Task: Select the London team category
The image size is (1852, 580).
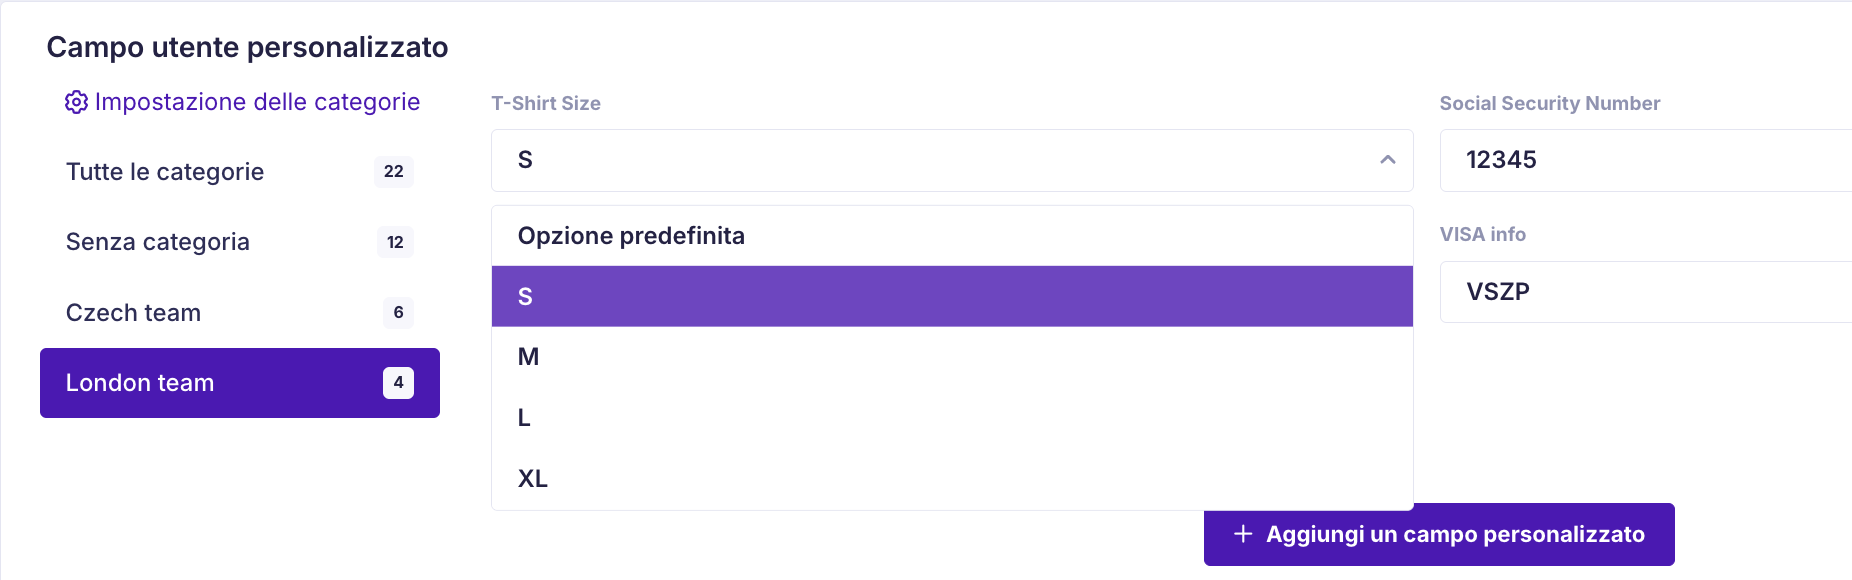Action: tap(240, 383)
